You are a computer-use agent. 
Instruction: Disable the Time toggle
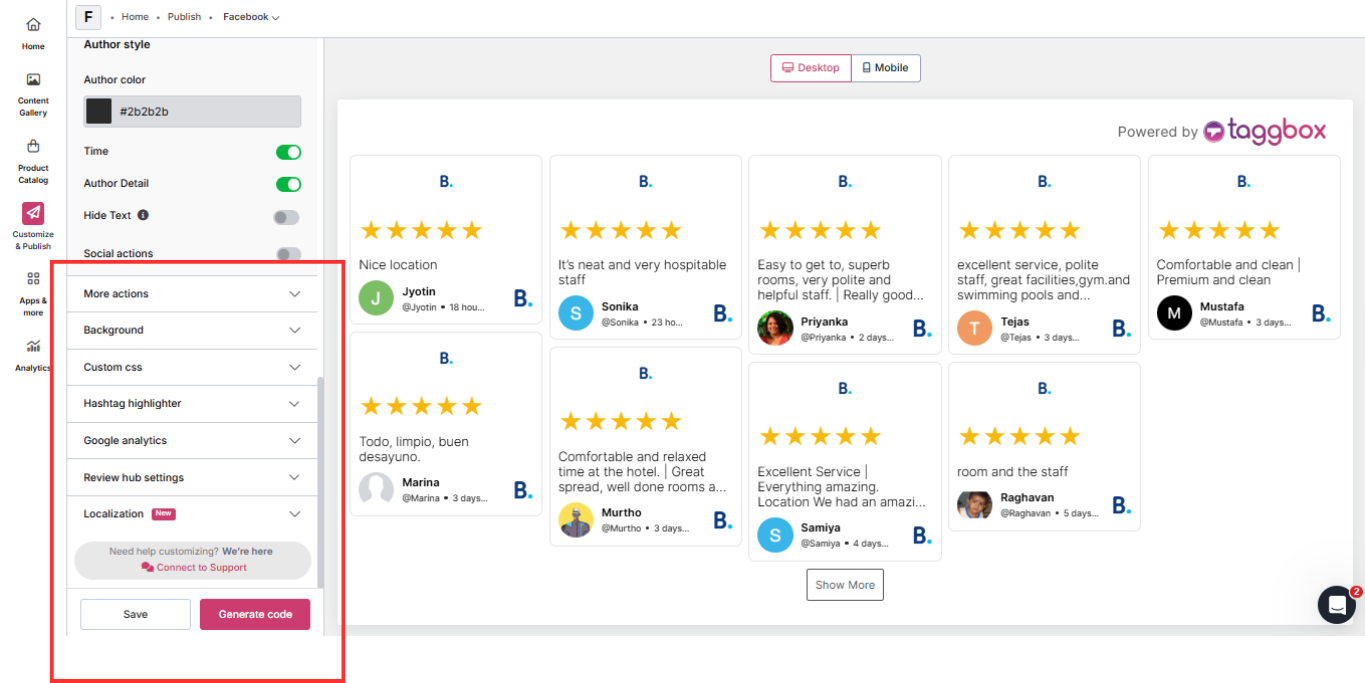[288, 152]
